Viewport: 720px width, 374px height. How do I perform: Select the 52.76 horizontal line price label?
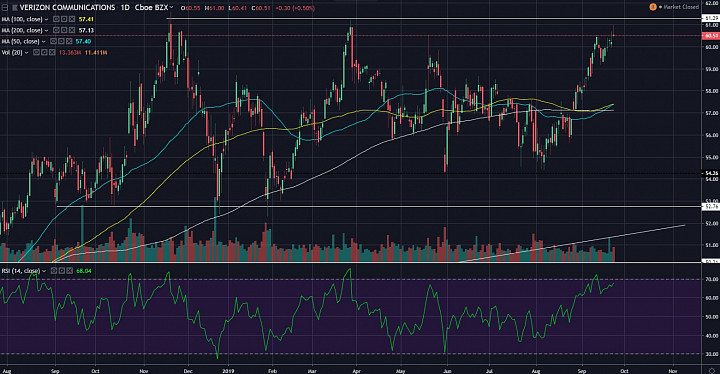pyautogui.click(x=711, y=207)
